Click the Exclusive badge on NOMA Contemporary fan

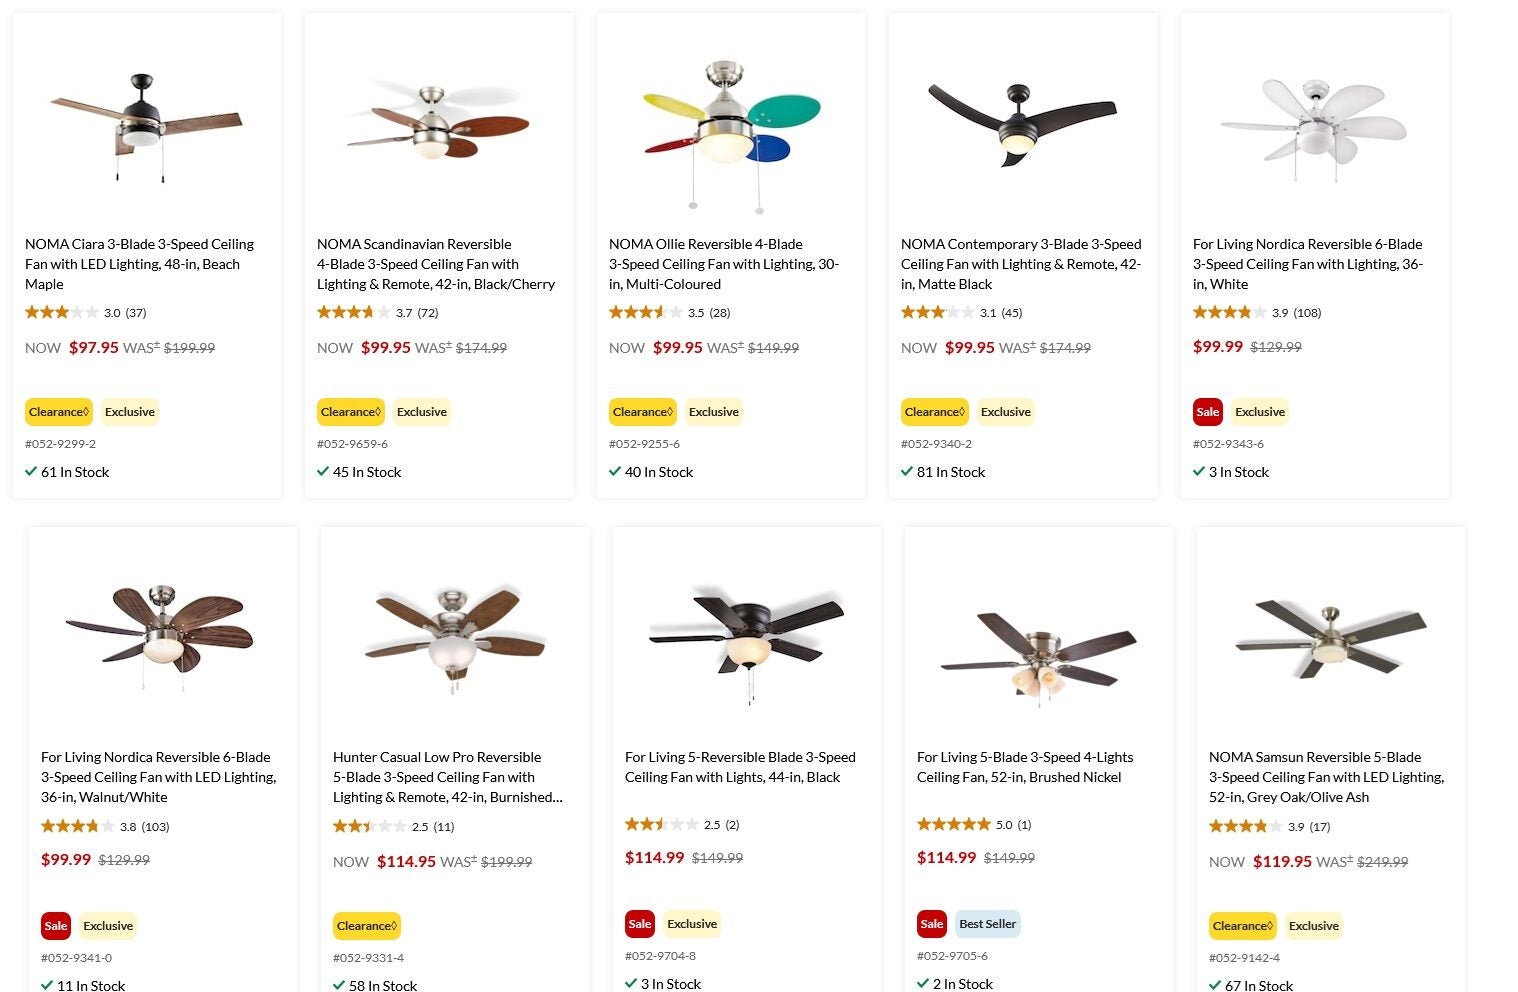click(1005, 411)
